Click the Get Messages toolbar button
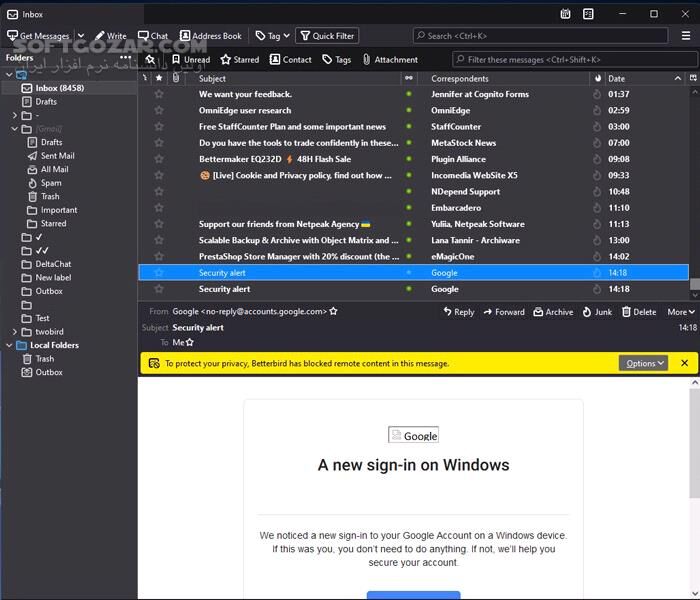Image resolution: width=700 pixels, height=600 pixels. click(x=40, y=36)
